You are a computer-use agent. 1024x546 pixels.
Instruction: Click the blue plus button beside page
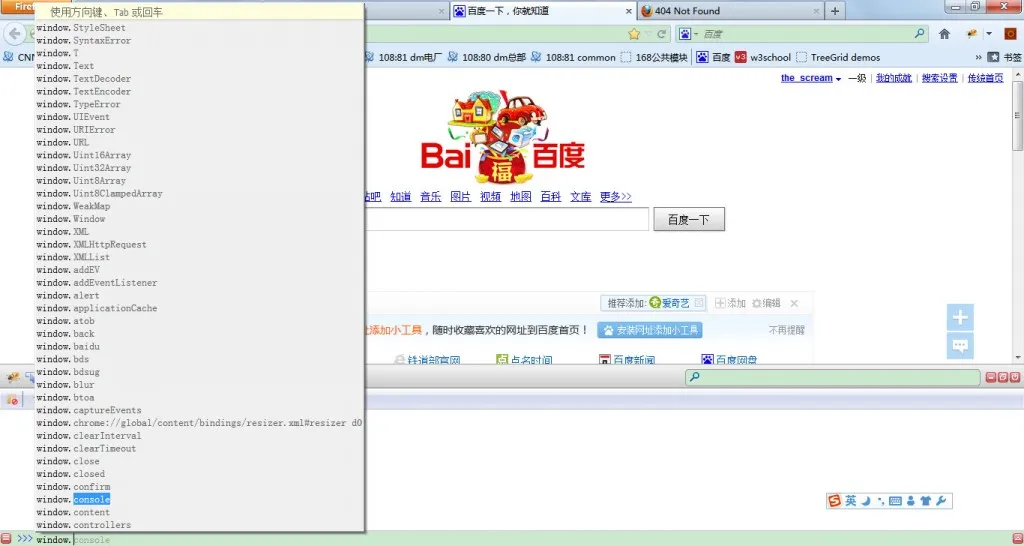(960, 318)
